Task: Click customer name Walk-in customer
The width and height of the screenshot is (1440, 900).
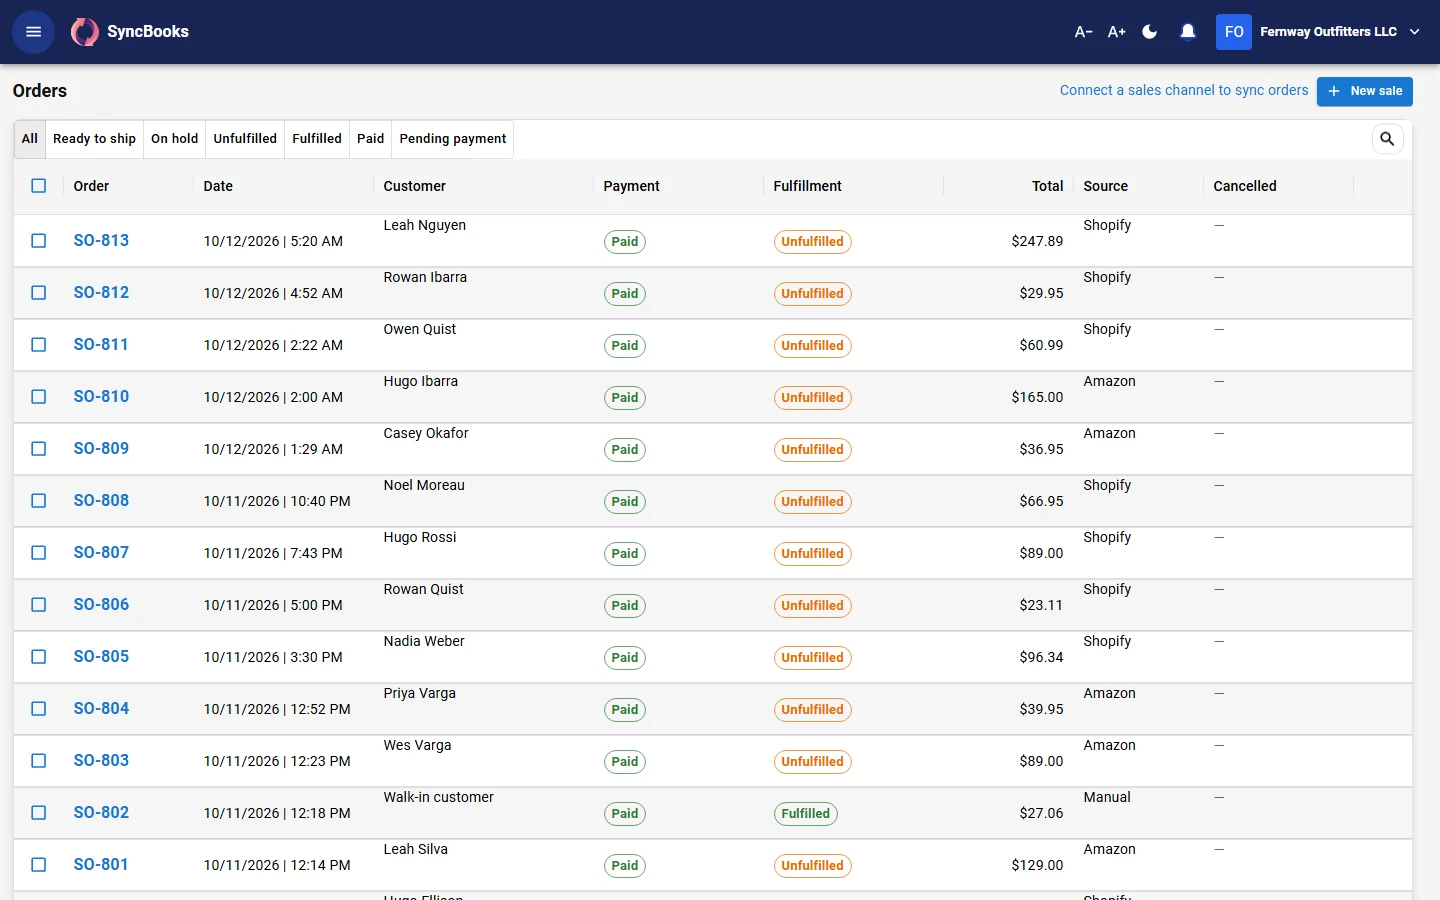Action: click(438, 797)
